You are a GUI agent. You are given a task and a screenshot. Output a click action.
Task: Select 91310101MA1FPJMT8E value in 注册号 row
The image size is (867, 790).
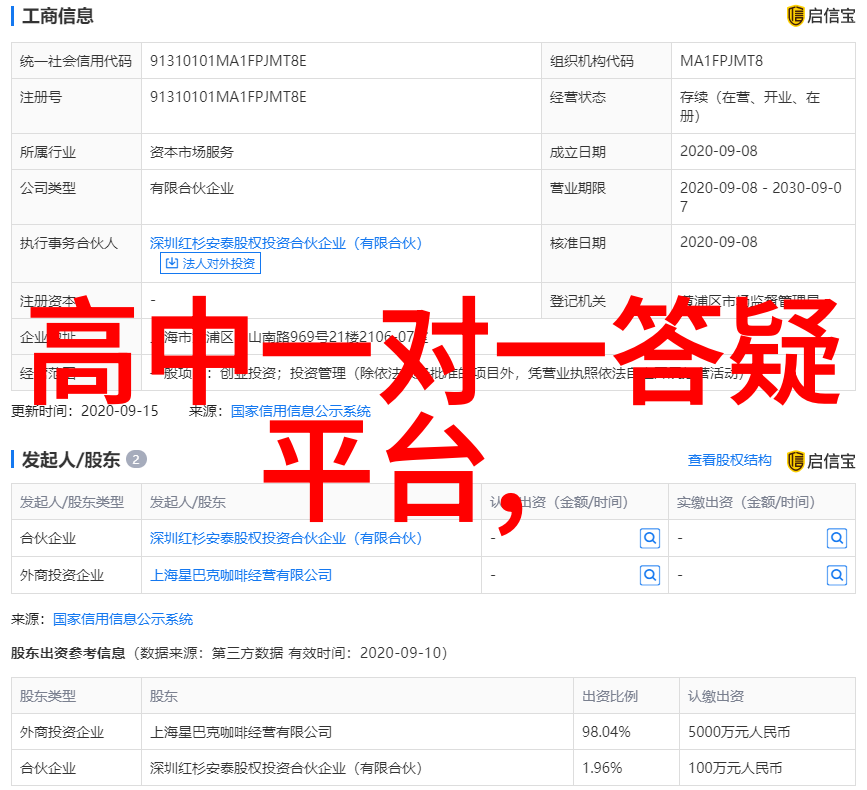[228, 97]
